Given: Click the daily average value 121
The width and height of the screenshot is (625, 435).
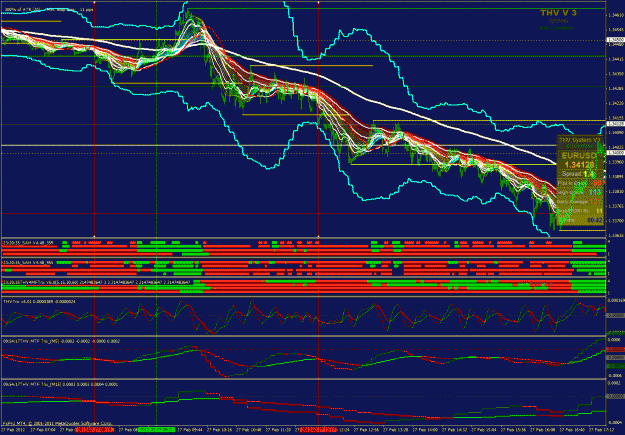Looking at the screenshot, I should coord(595,201).
